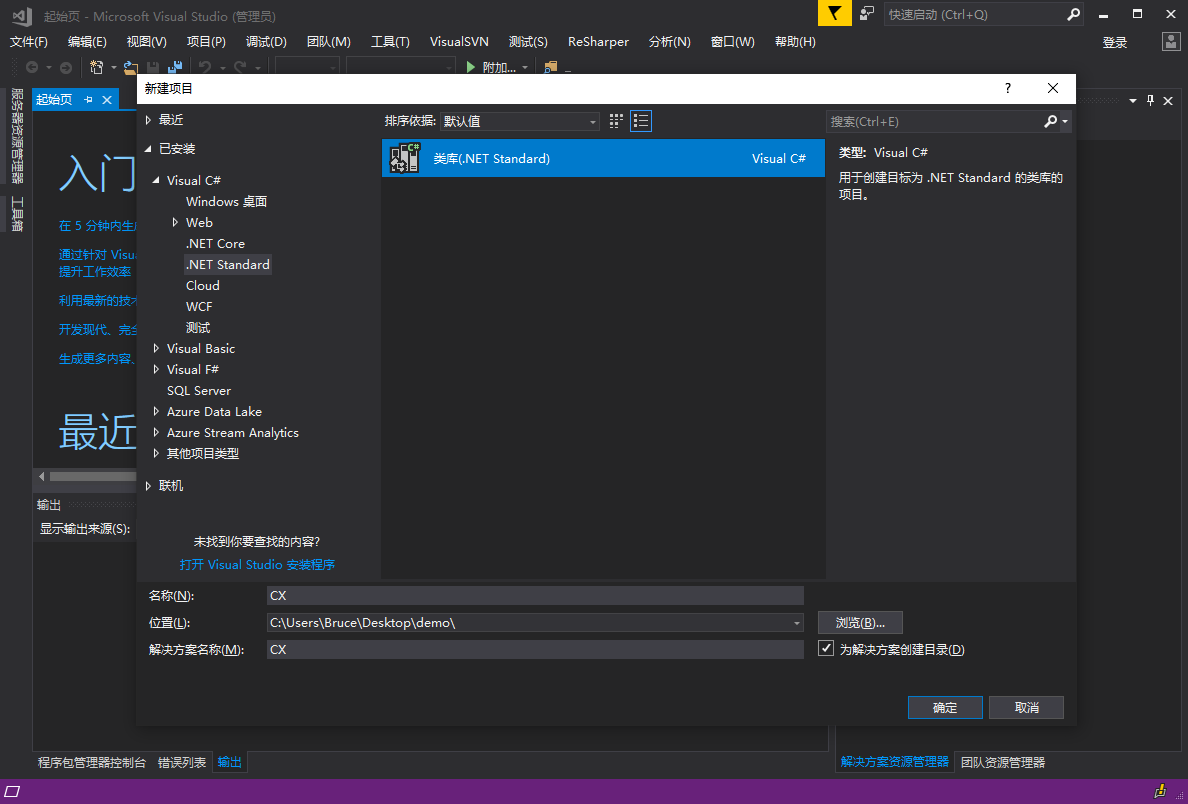Open the Visual Studio 安装程序 link
This screenshot has width=1188, height=804.
tap(258, 565)
